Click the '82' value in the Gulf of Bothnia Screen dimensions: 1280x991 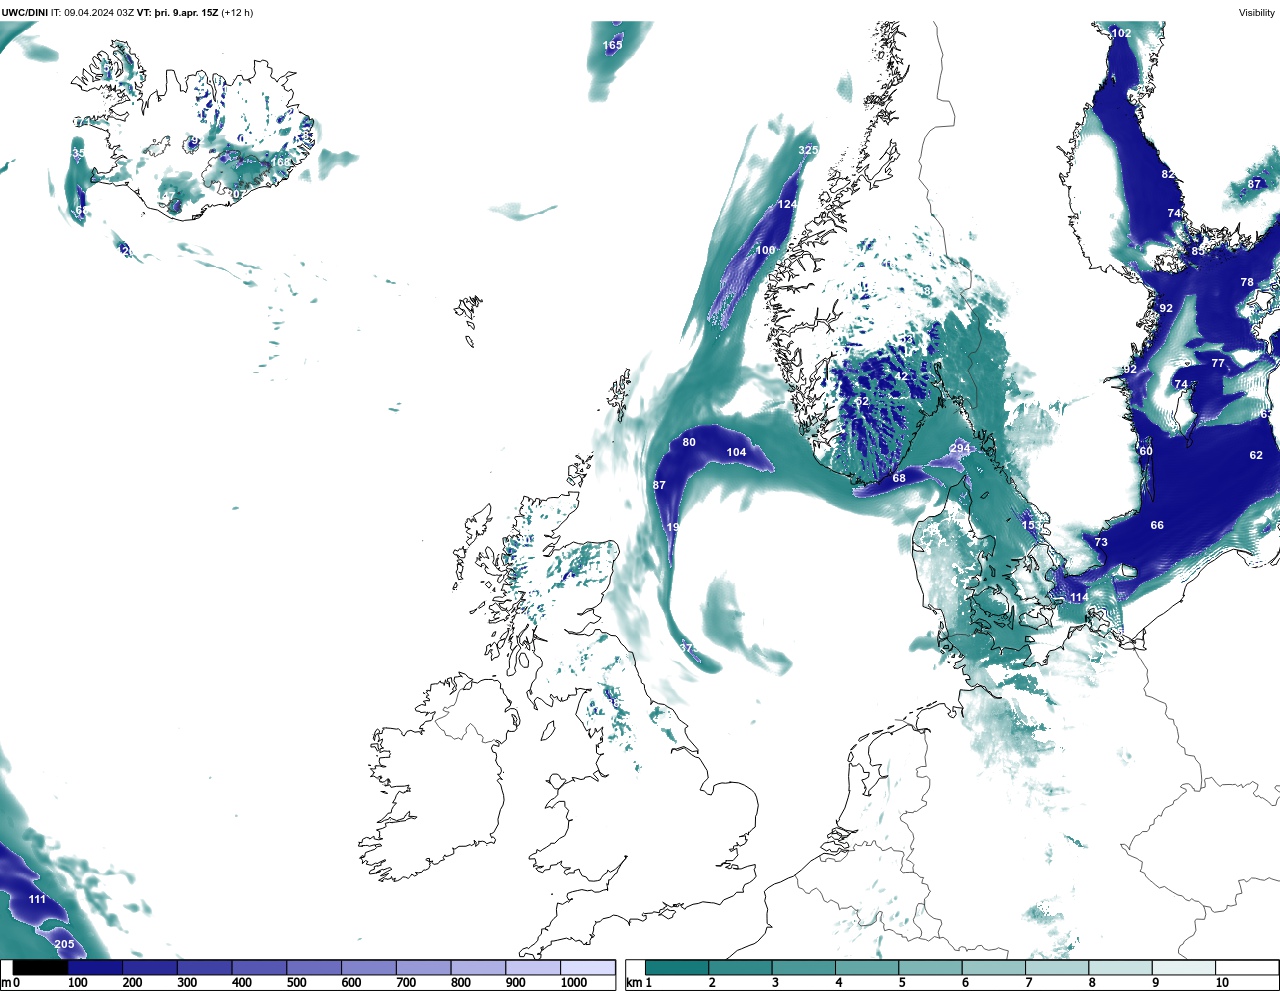[x=1168, y=174]
